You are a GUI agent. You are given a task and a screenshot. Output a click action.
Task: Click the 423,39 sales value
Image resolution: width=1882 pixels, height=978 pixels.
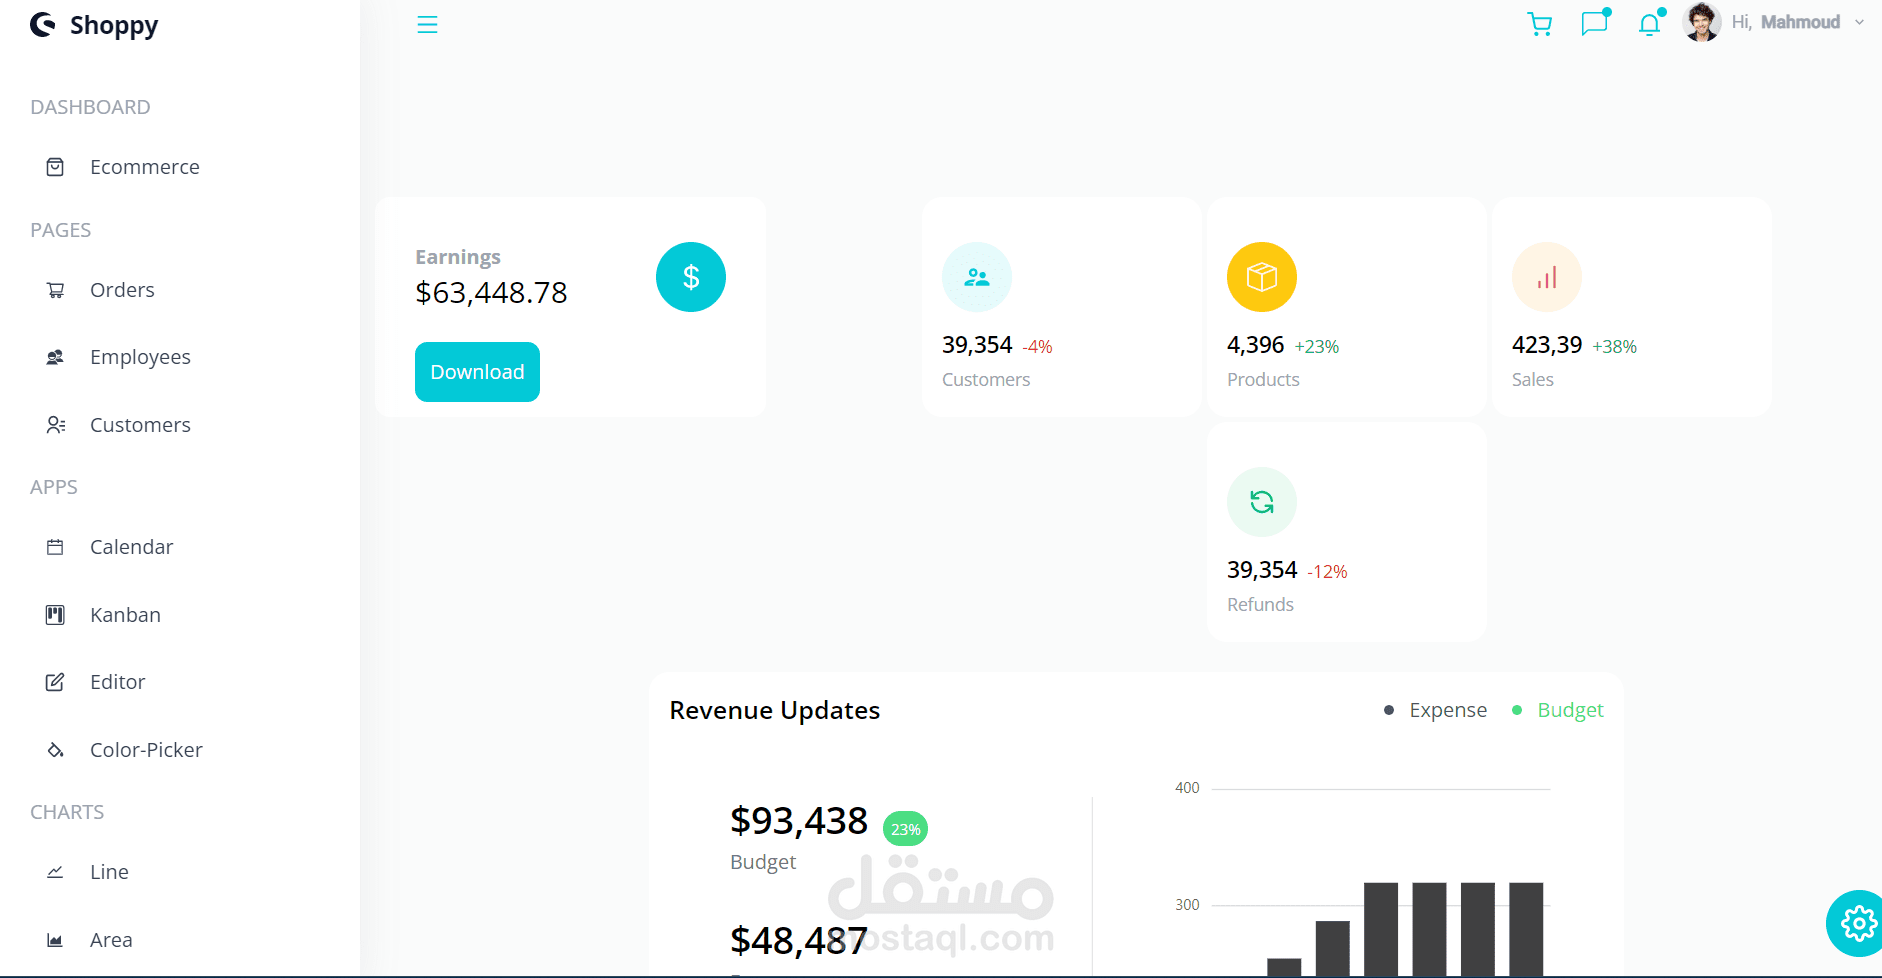pyautogui.click(x=1547, y=345)
